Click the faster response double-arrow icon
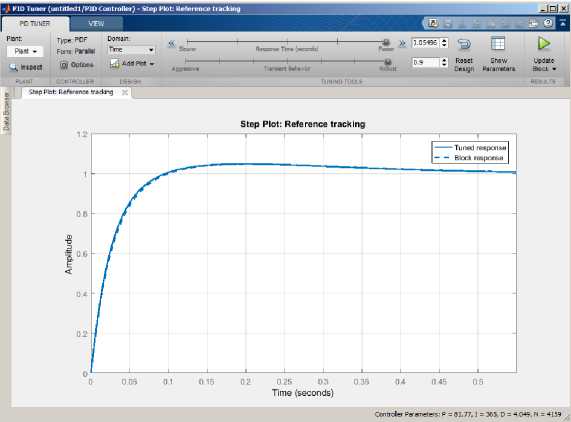This screenshot has height=422, width=571. (x=402, y=44)
